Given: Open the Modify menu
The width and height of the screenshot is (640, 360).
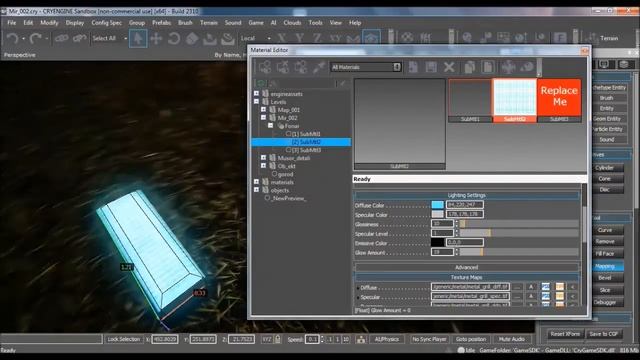Looking at the screenshot, I should 49,23.
